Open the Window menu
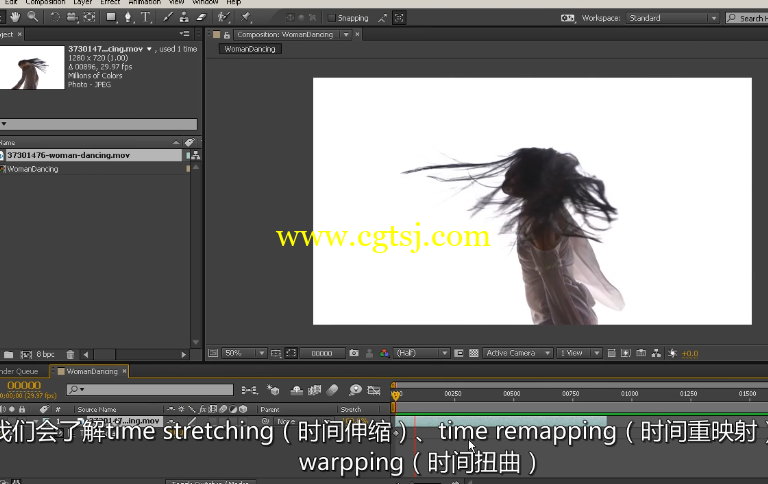This screenshot has width=768, height=484. [205, 2]
